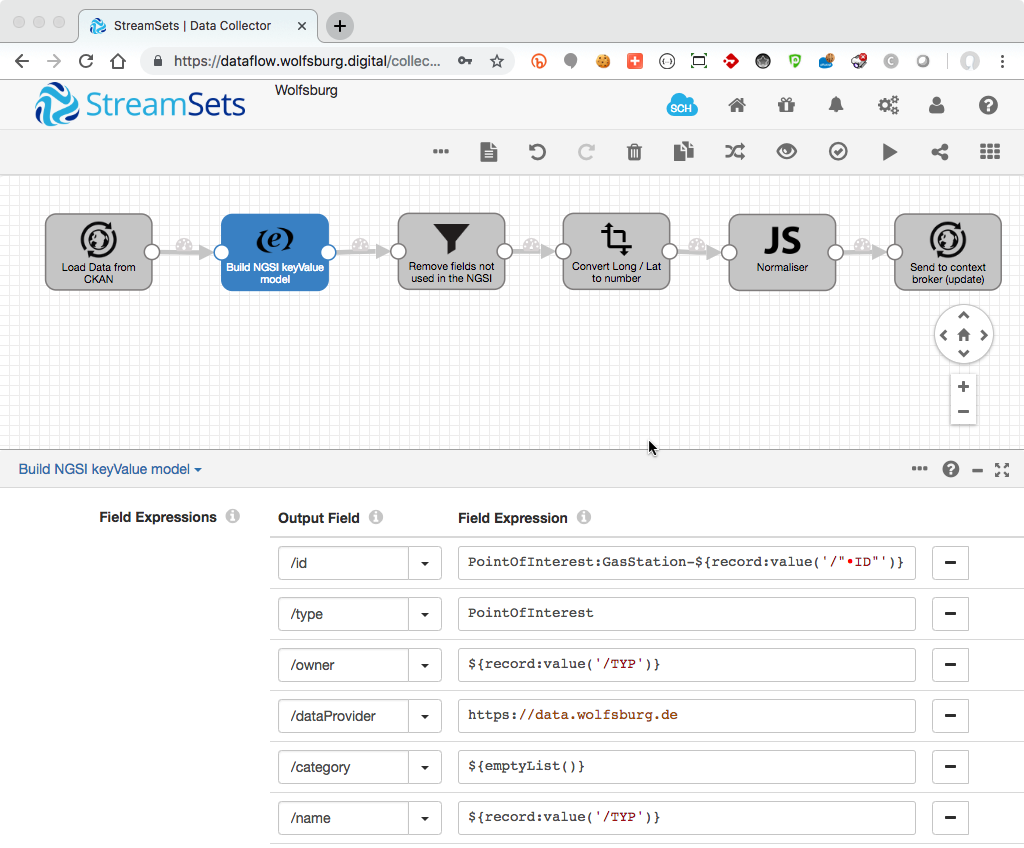Open the settings gear in the header
The image size is (1024, 848).
point(888,105)
